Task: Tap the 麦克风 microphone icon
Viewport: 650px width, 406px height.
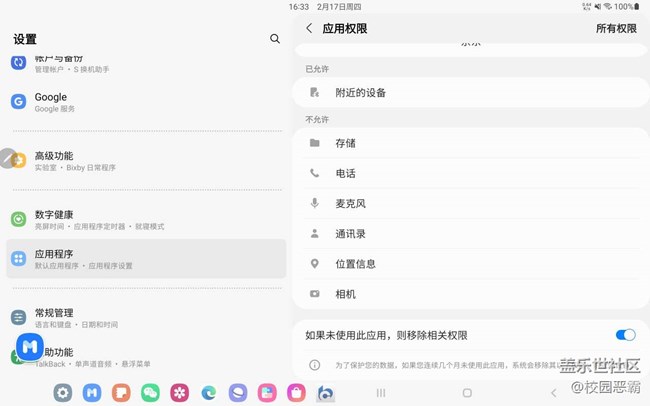Action: [x=315, y=203]
